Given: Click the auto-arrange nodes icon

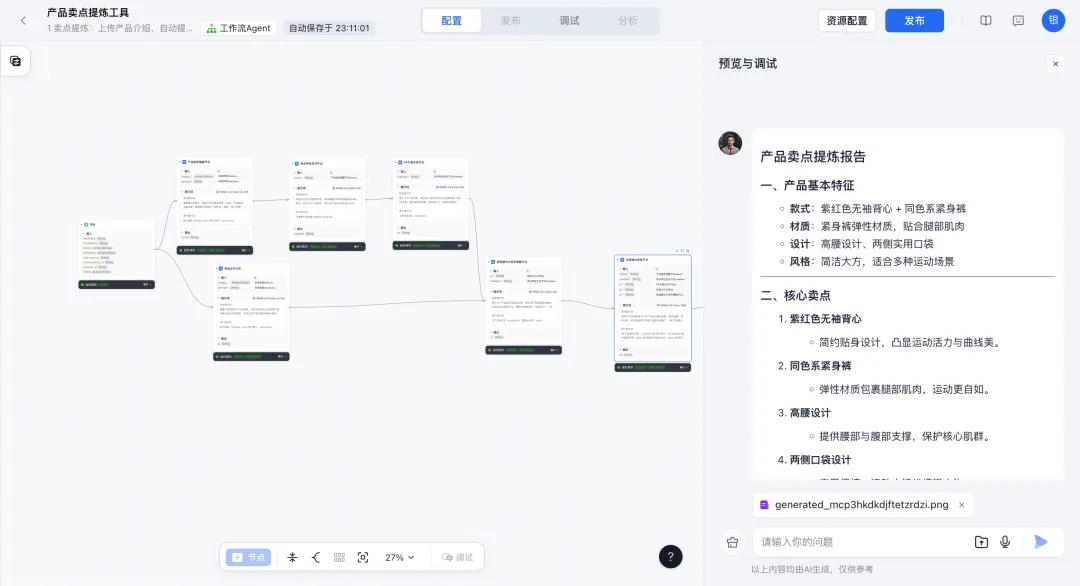Looking at the screenshot, I should point(292,557).
